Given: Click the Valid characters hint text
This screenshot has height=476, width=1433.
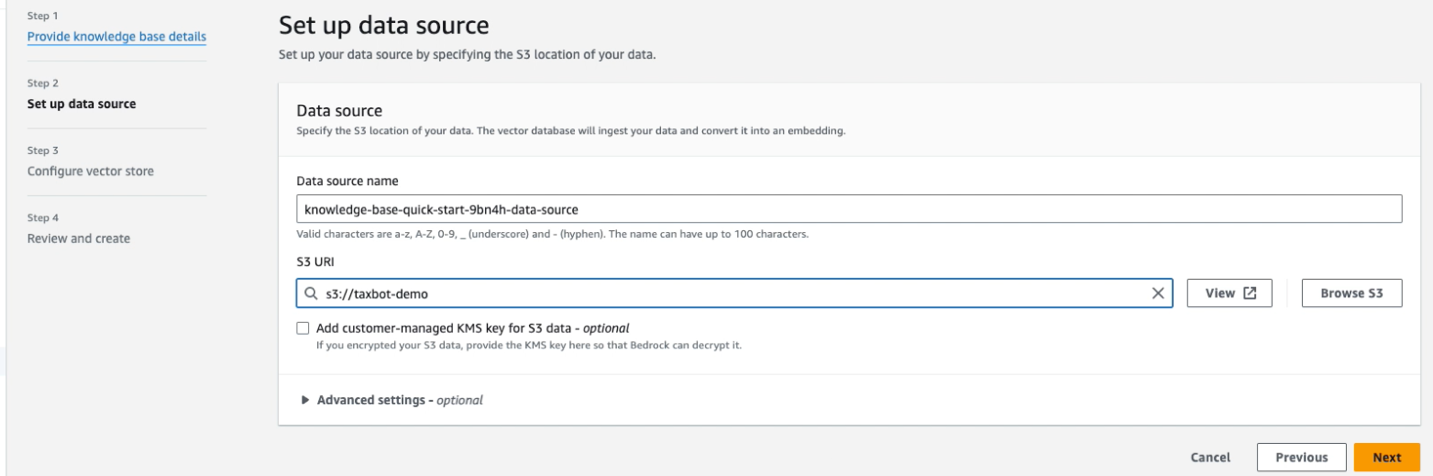Looking at the screenshot, I should pyautogui.click(x=552, y=234).
